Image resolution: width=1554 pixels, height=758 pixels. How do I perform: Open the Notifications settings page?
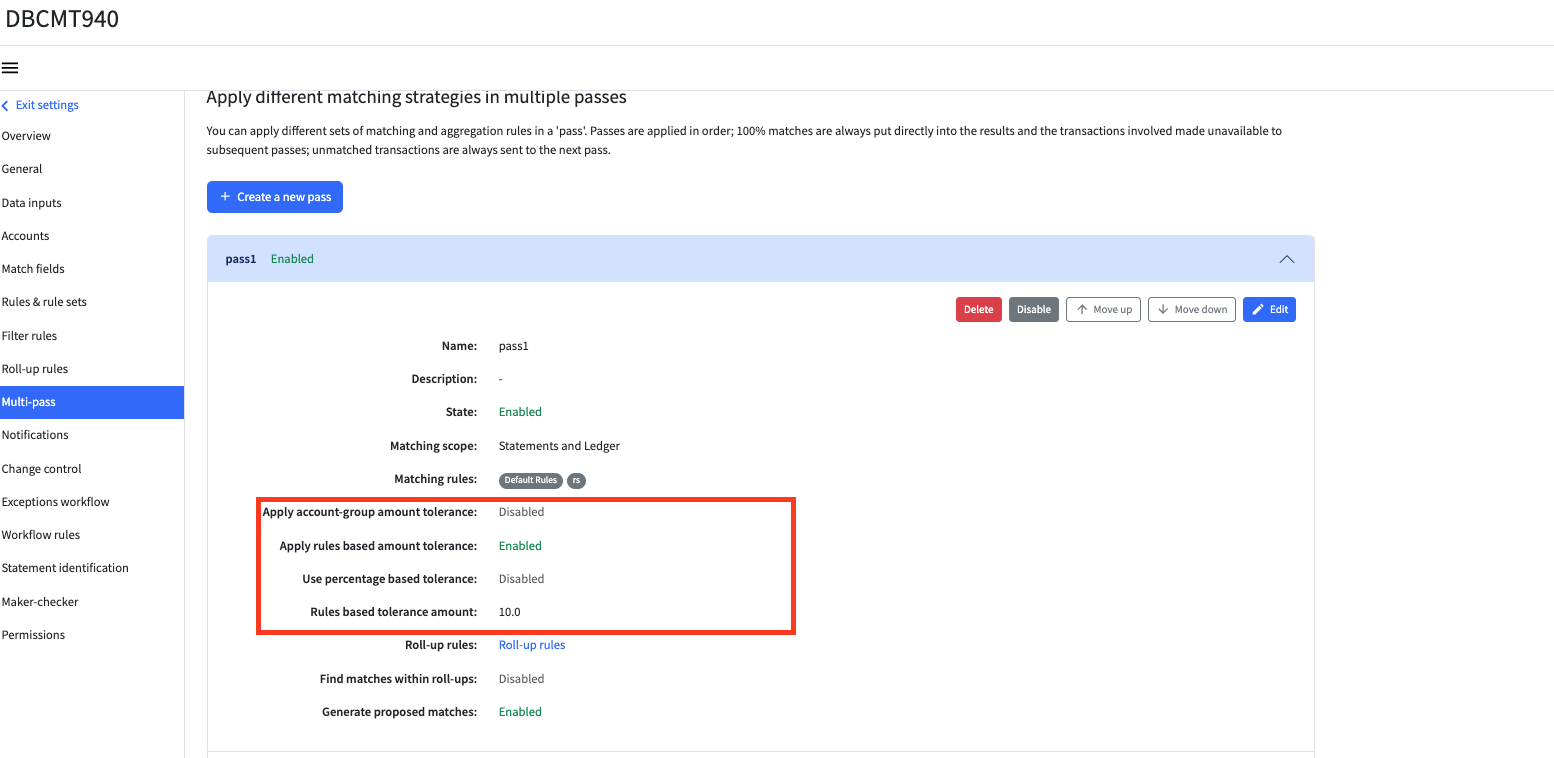pyautogui.click(x=35, y=434)
